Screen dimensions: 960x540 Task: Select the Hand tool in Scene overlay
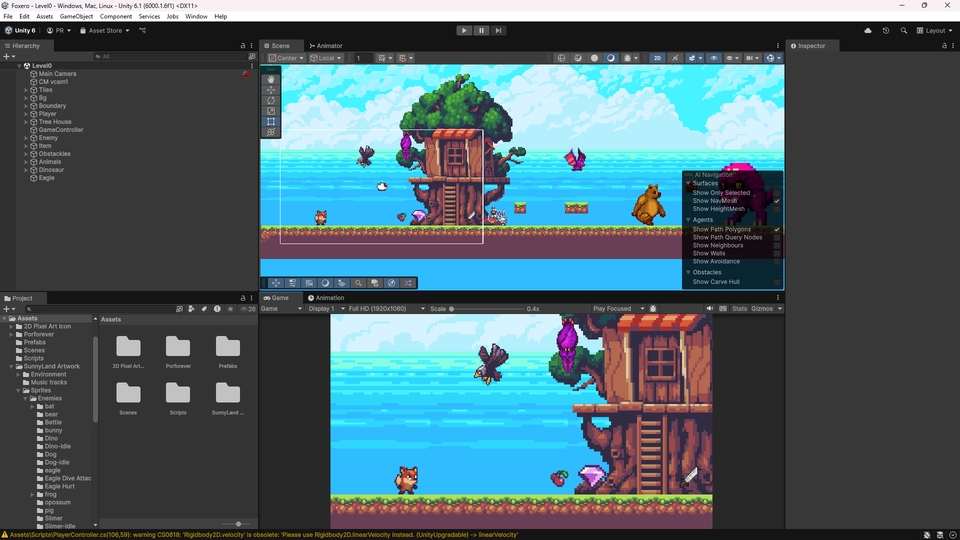(270, 79)
